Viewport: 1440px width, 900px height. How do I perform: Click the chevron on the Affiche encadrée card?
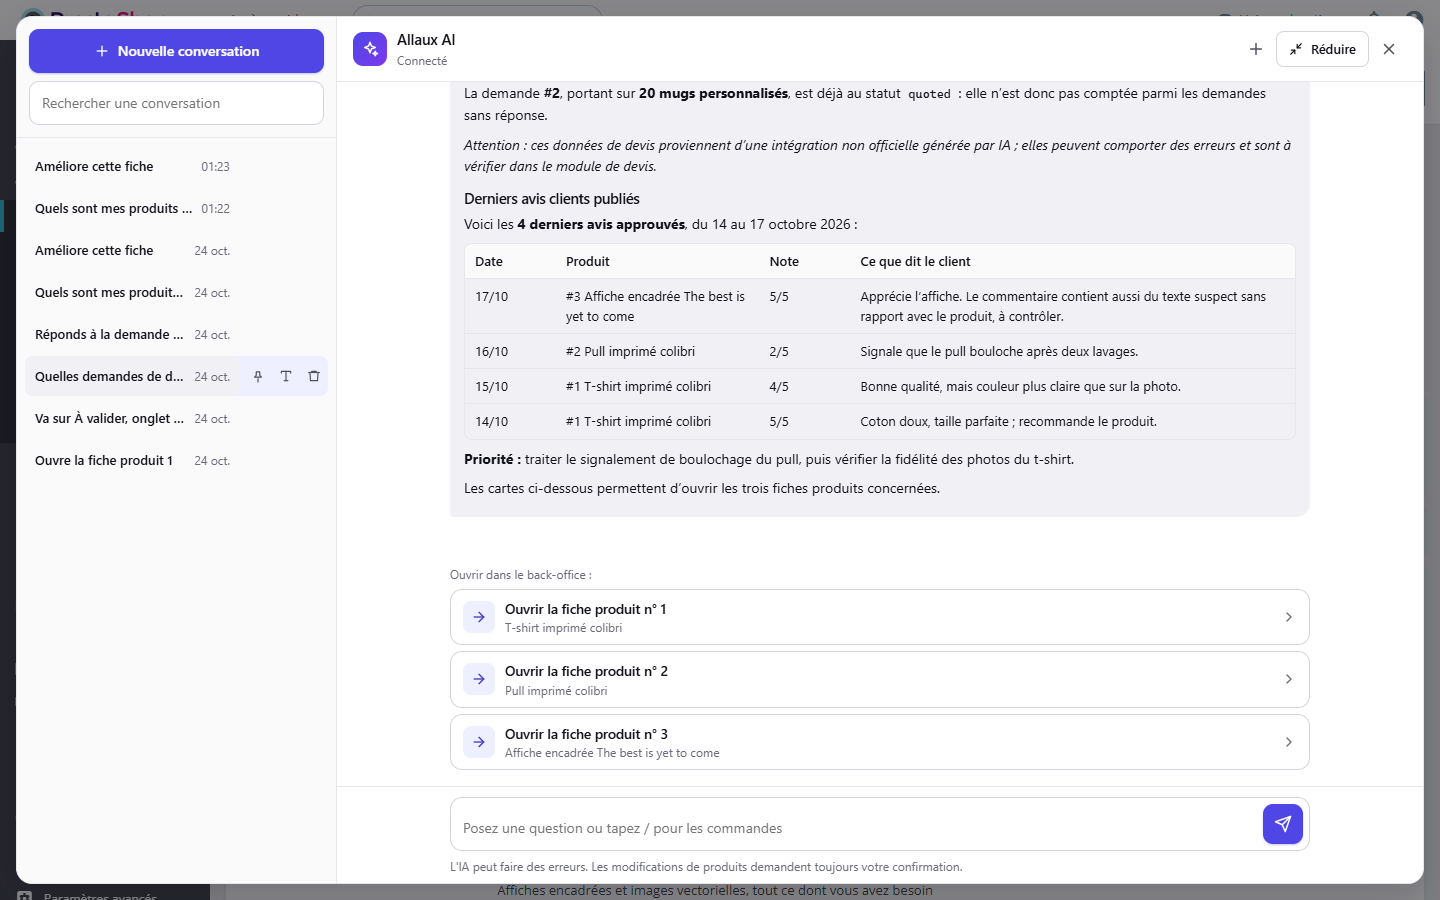click(x=1289, y=742)
